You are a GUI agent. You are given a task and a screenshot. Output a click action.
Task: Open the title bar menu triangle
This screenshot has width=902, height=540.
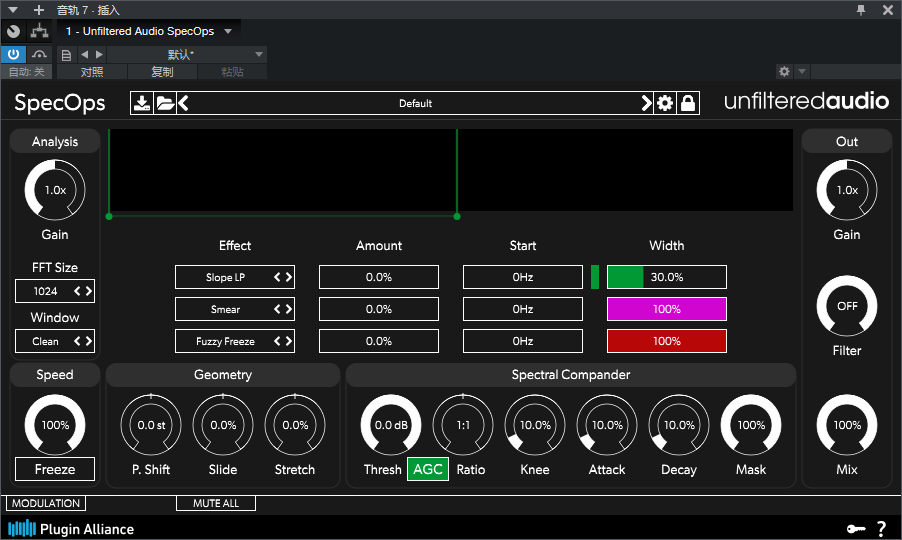[13, 10]
